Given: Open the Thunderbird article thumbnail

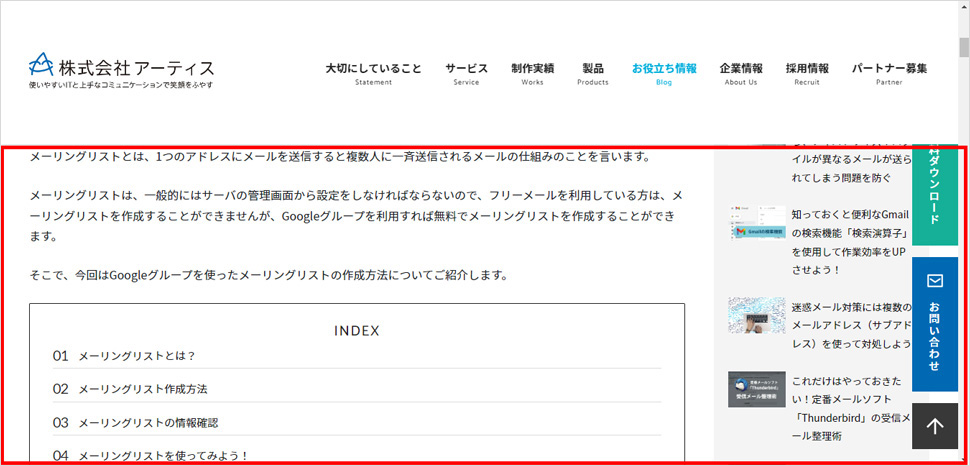Looking at the screenshot, I should click(x=757, y=389).
